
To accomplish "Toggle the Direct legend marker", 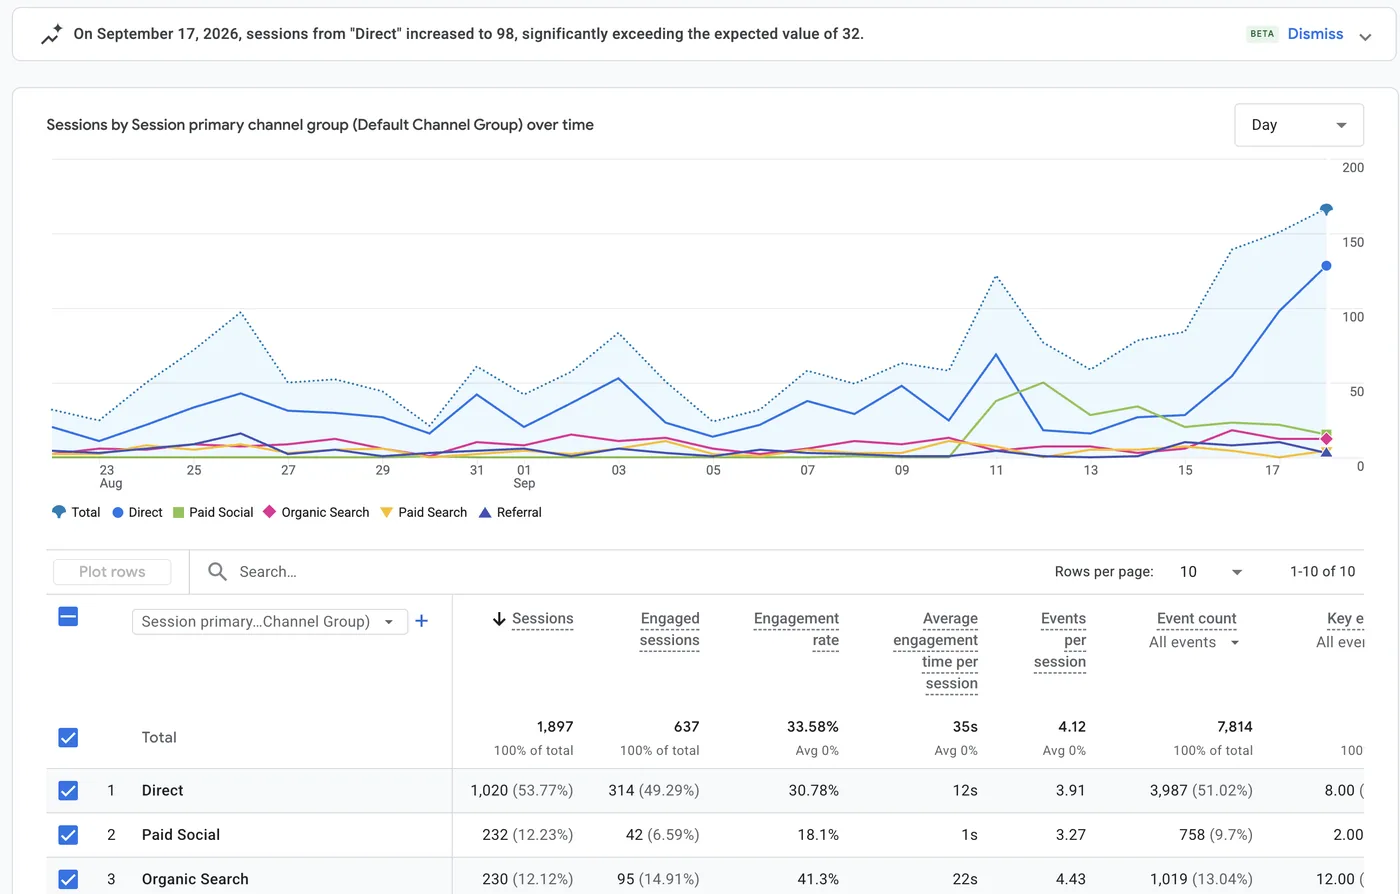I will click(x=118, y=512).
